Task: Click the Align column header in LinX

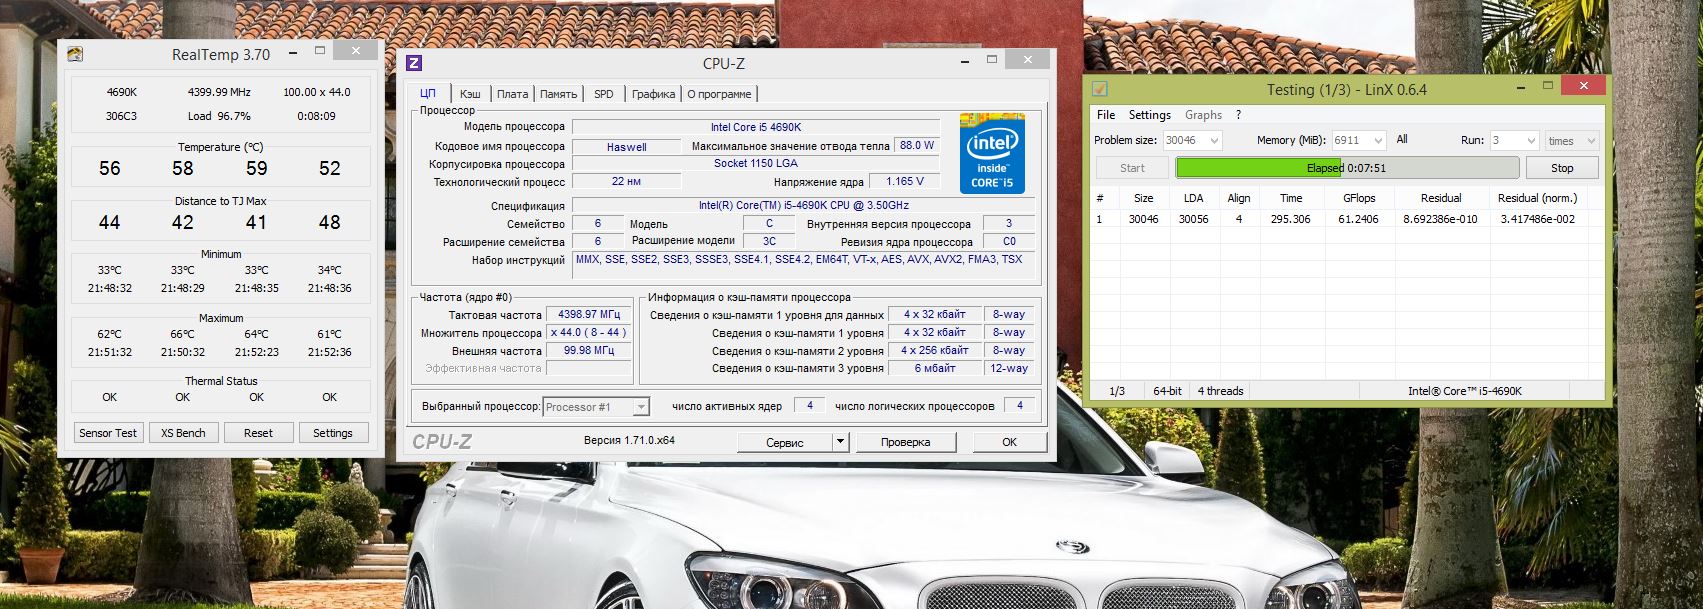Action: point(1239,198)
